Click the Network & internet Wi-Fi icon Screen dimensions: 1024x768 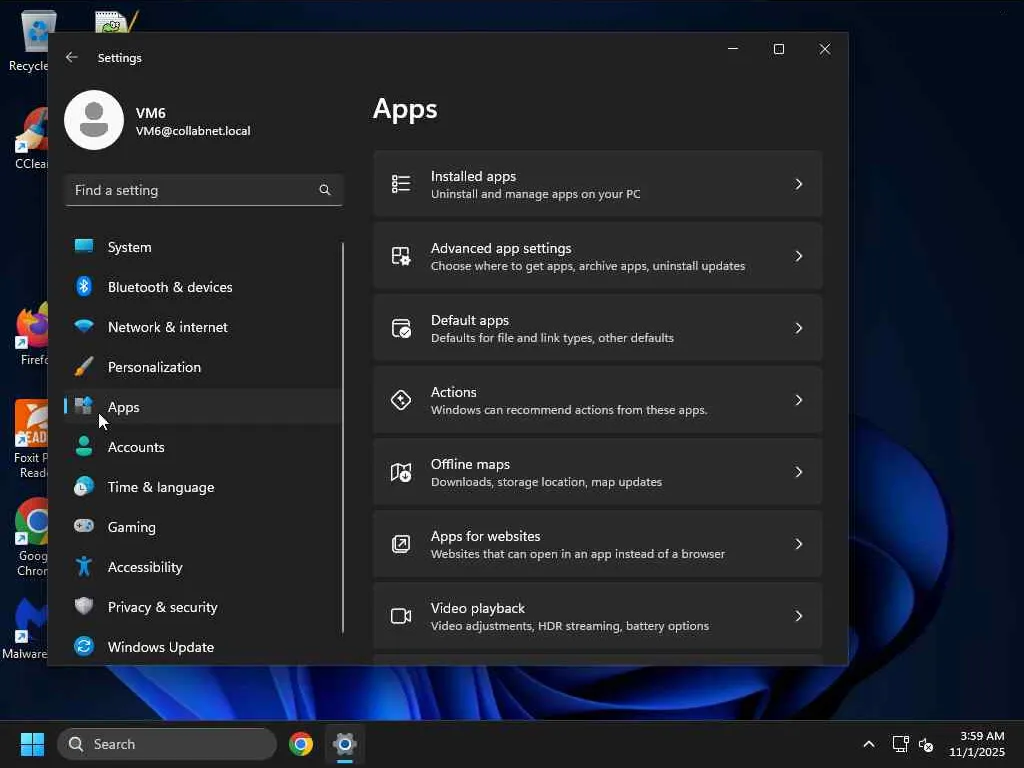click(84, 327)
